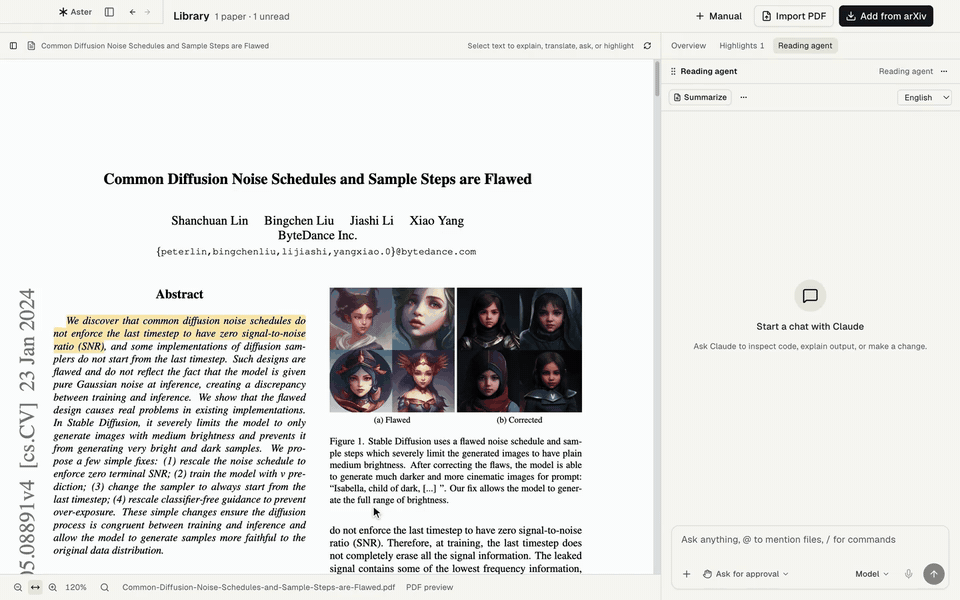Image resolution: width=960 pixels, height=600 pixels.
Task: Toggle the document side panel icon
Action: pyautogui.click(x=13, y=46)
